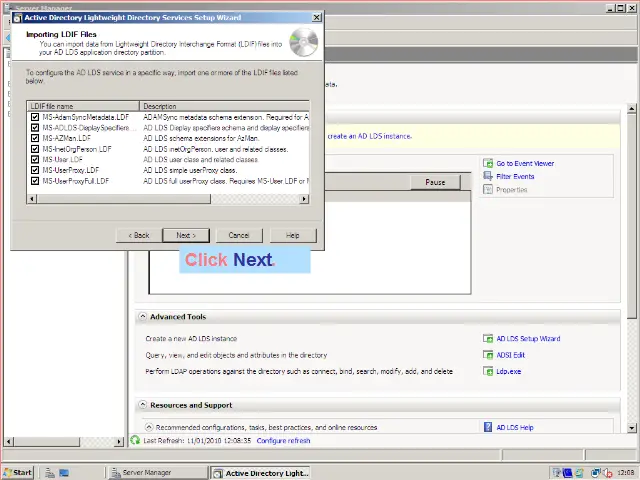Screen dimensions: 640x480
Task: Launch Ldp.exe link
Action: [x=509, y=371]
